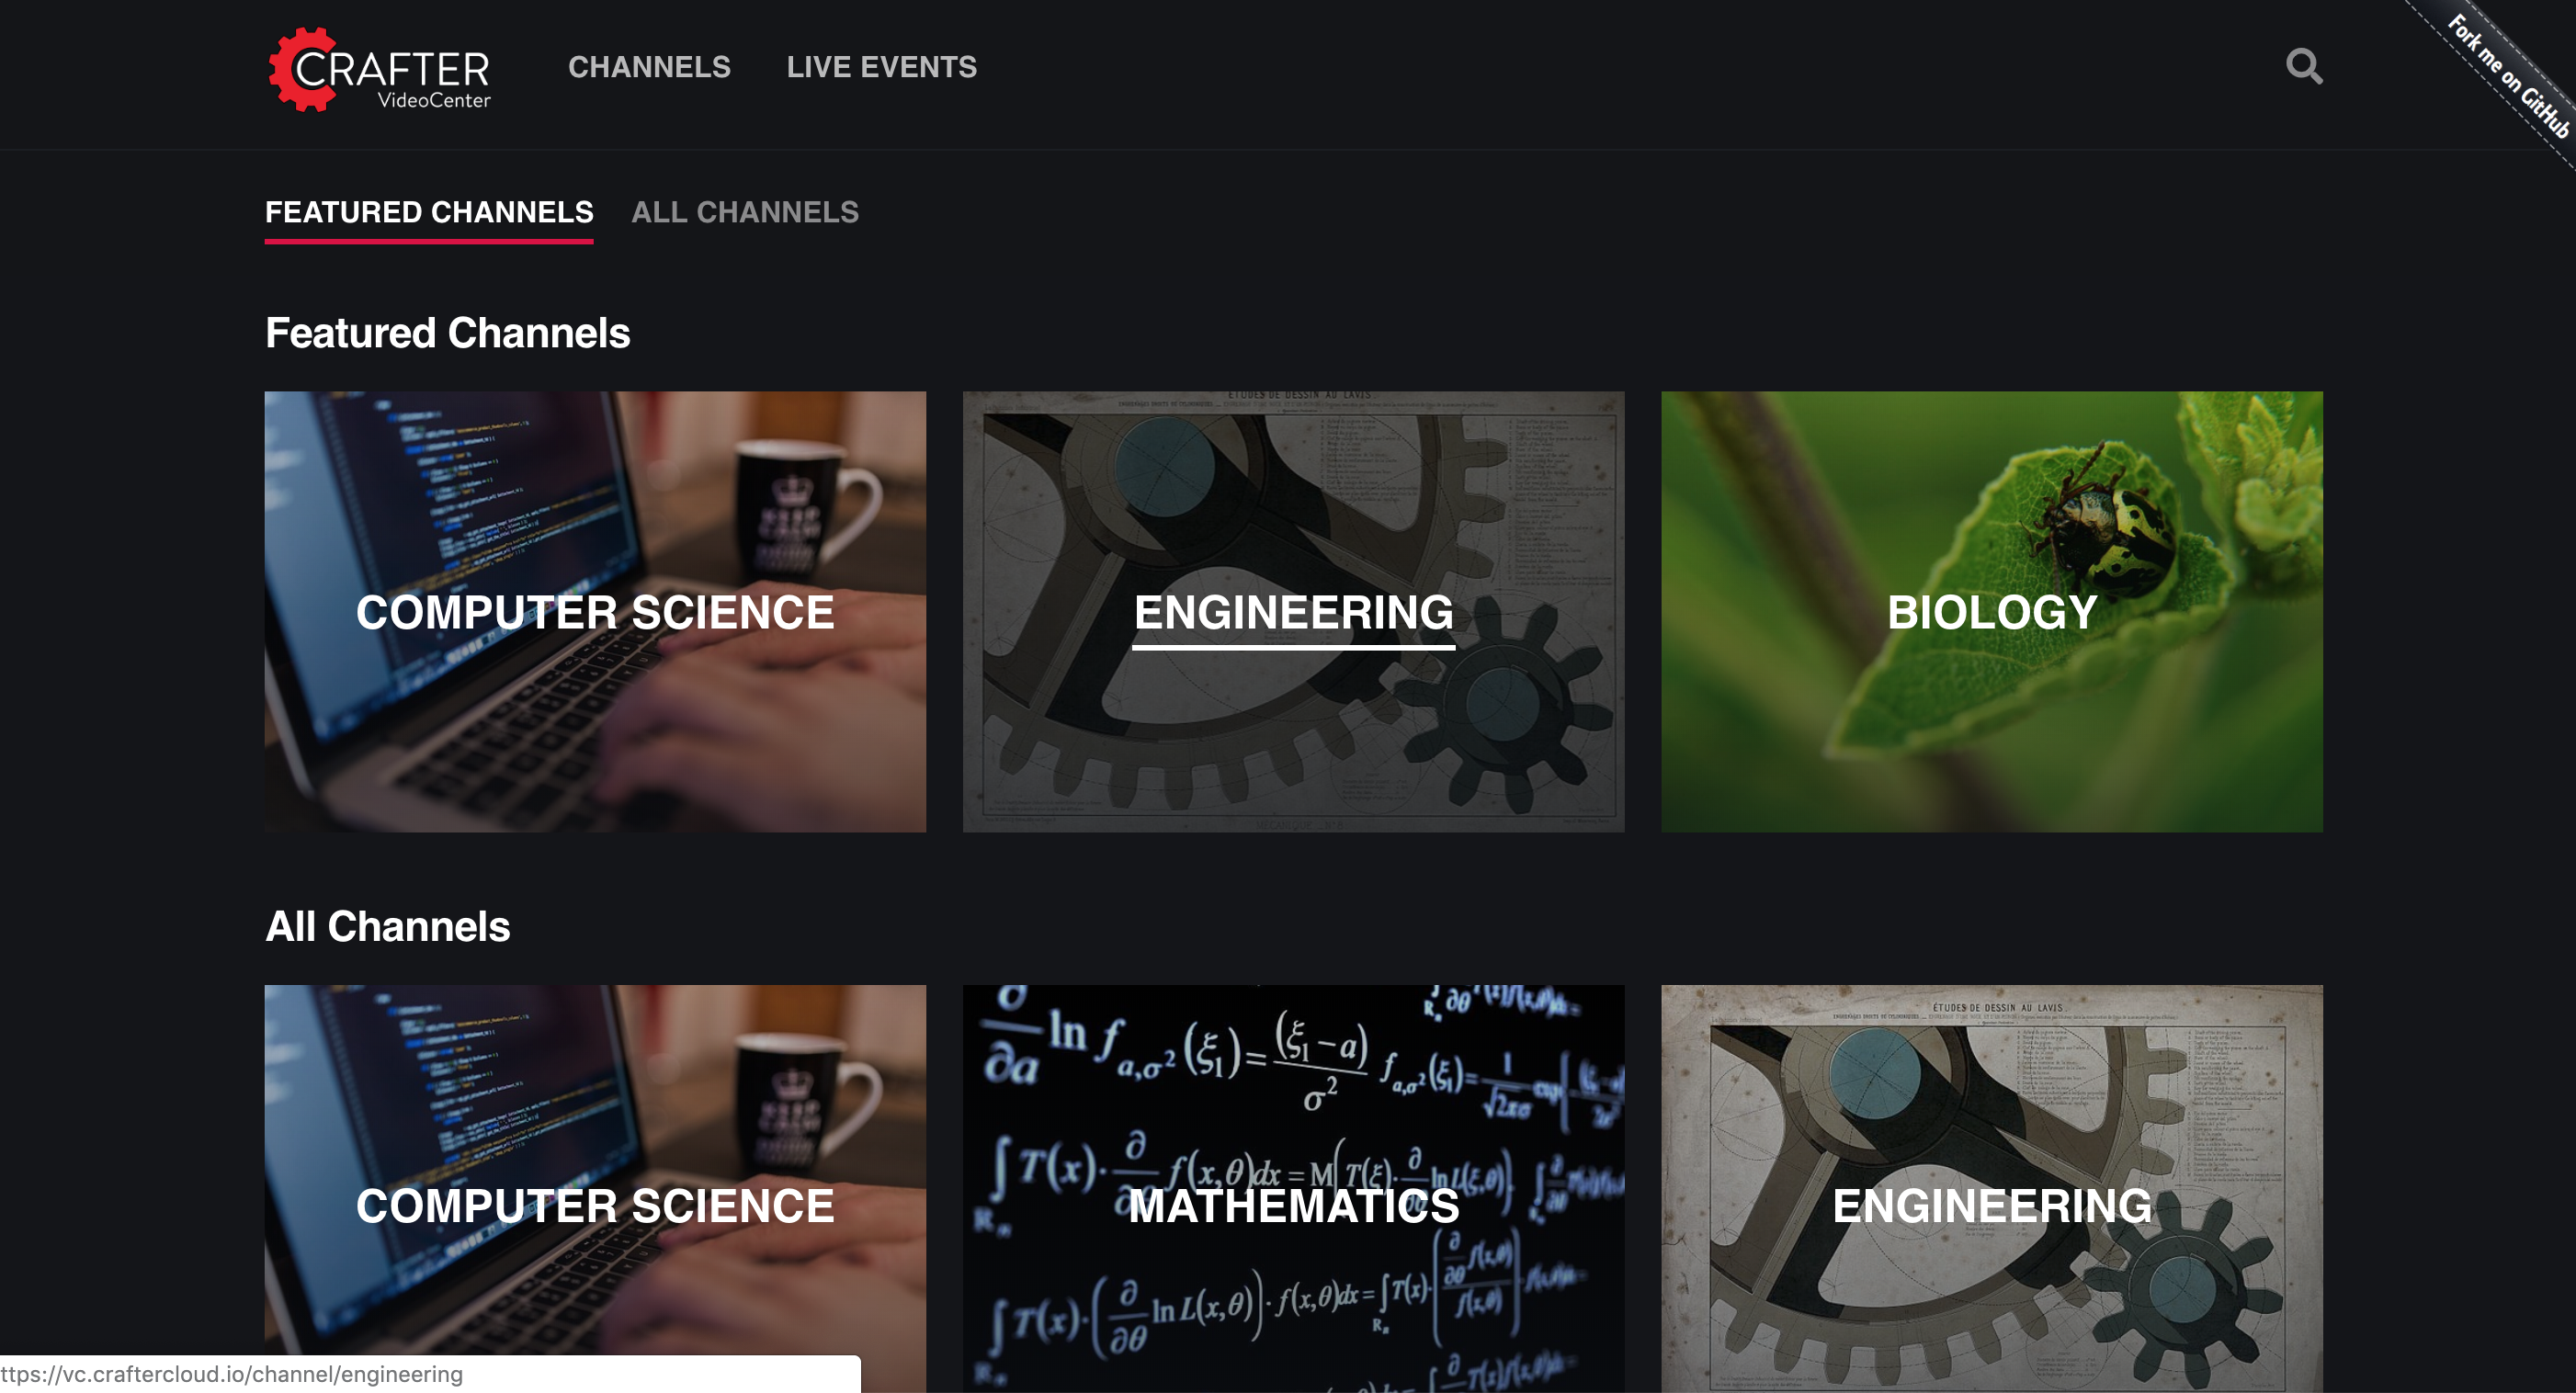The width and height of the screenshot is (2576, 1393).
Task: Go to LIVE EVENTS in the header
Action: pyautogui.click(x=881, y=67)
